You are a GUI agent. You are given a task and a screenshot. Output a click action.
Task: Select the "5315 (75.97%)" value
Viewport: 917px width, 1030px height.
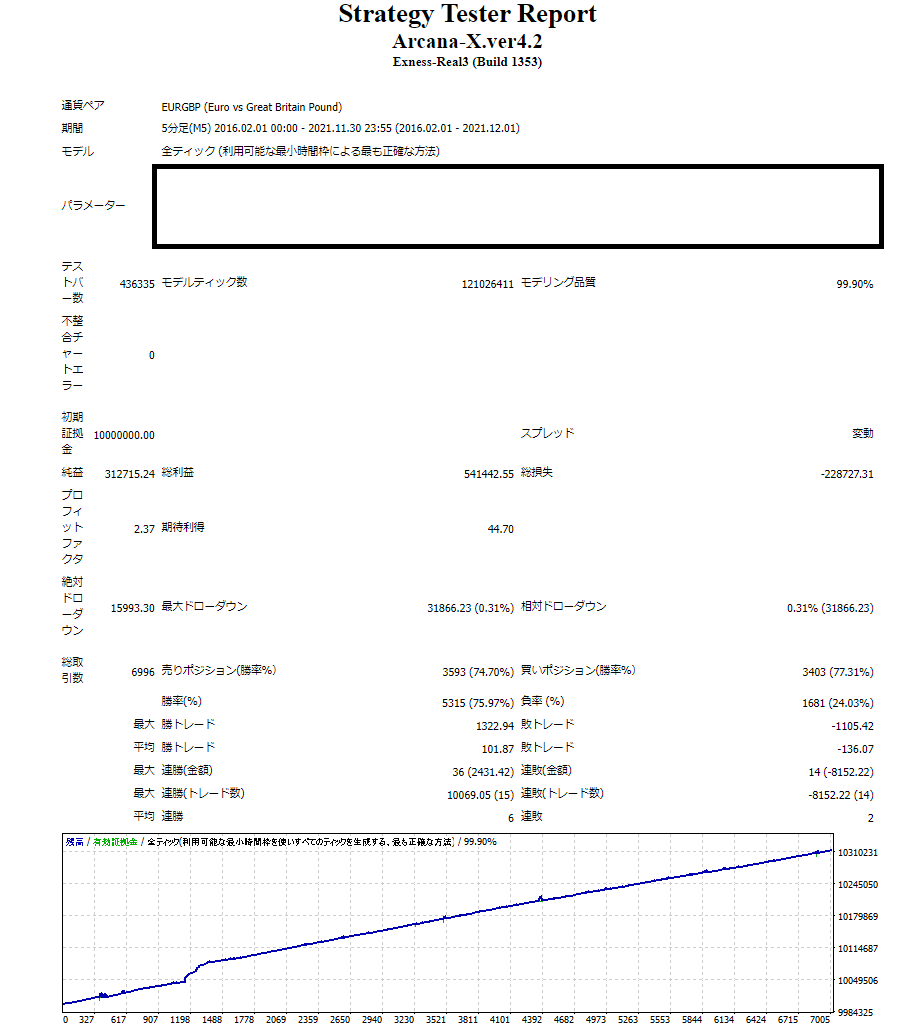pos(478,703)
